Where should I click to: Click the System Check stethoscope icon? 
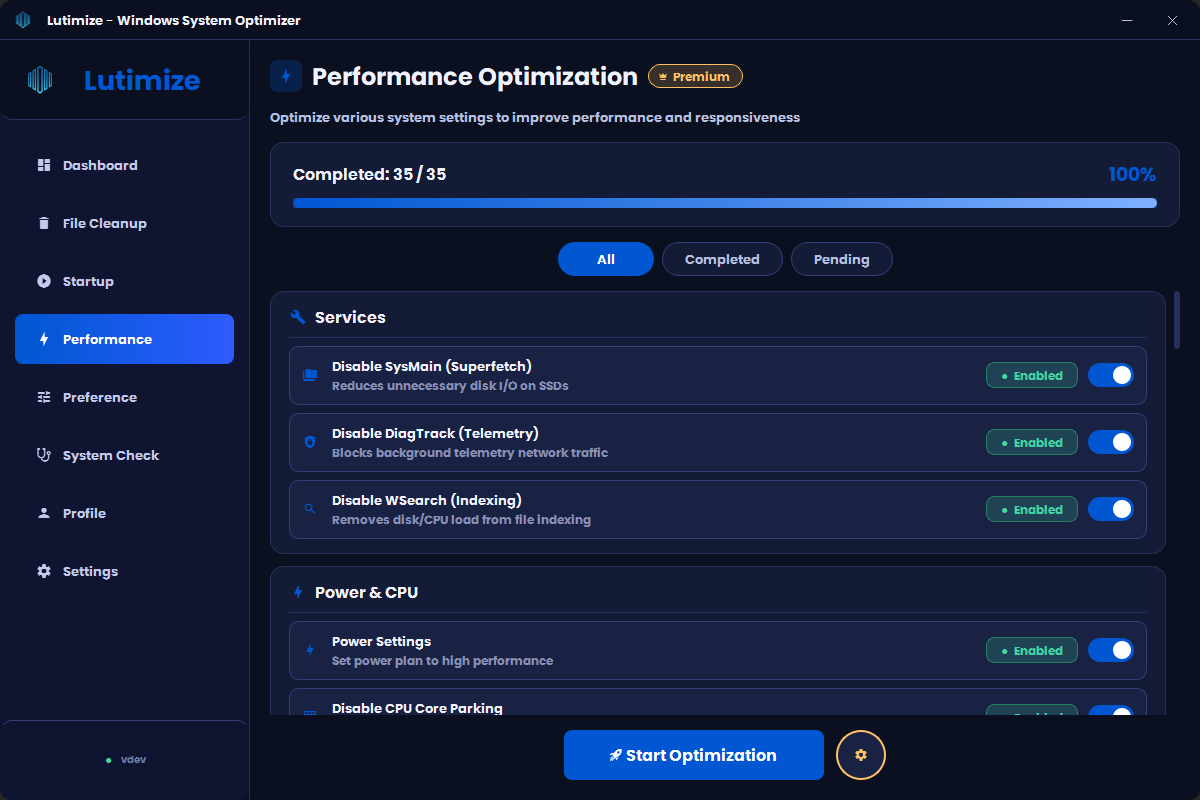coord(44,455)
